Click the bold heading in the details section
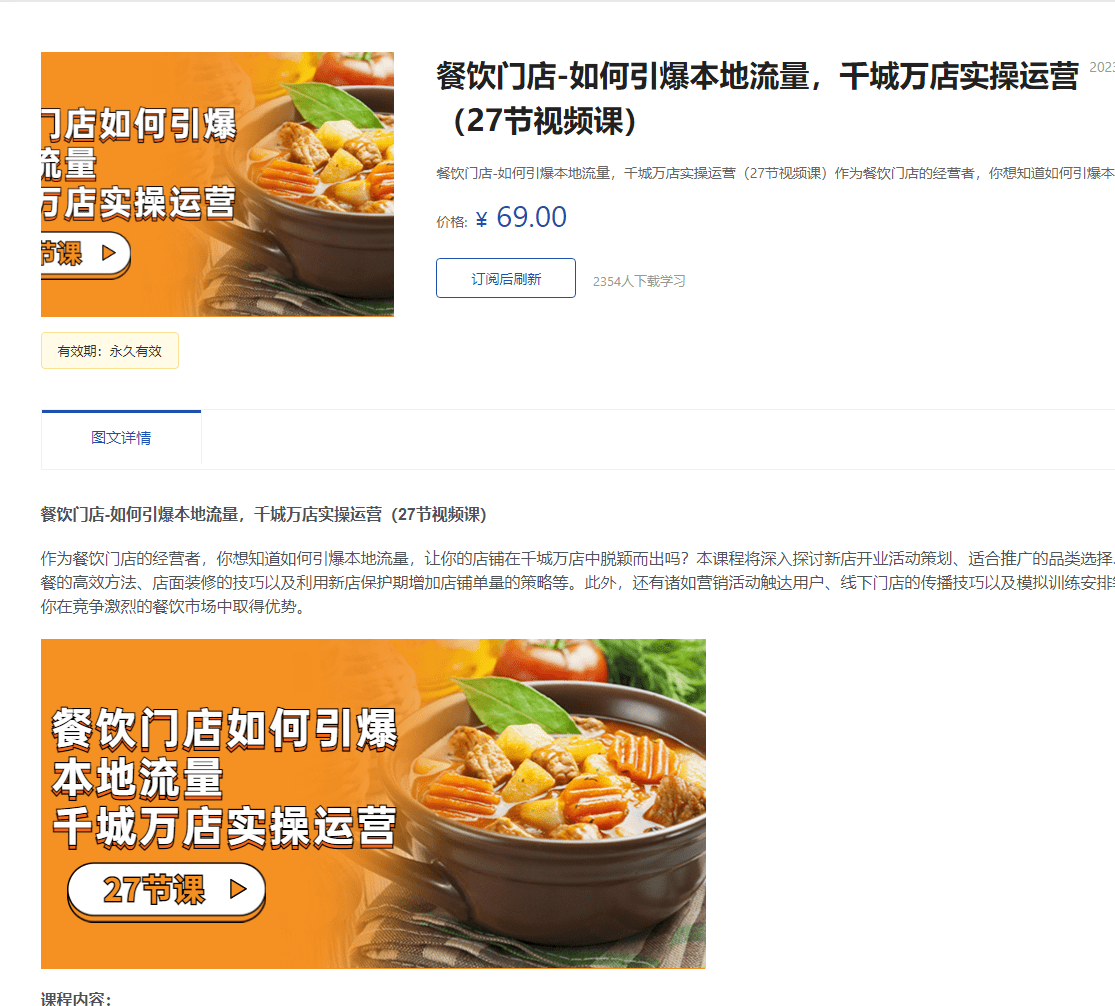This screenshot has width=1115, height=1006. [x=263, y=514]
